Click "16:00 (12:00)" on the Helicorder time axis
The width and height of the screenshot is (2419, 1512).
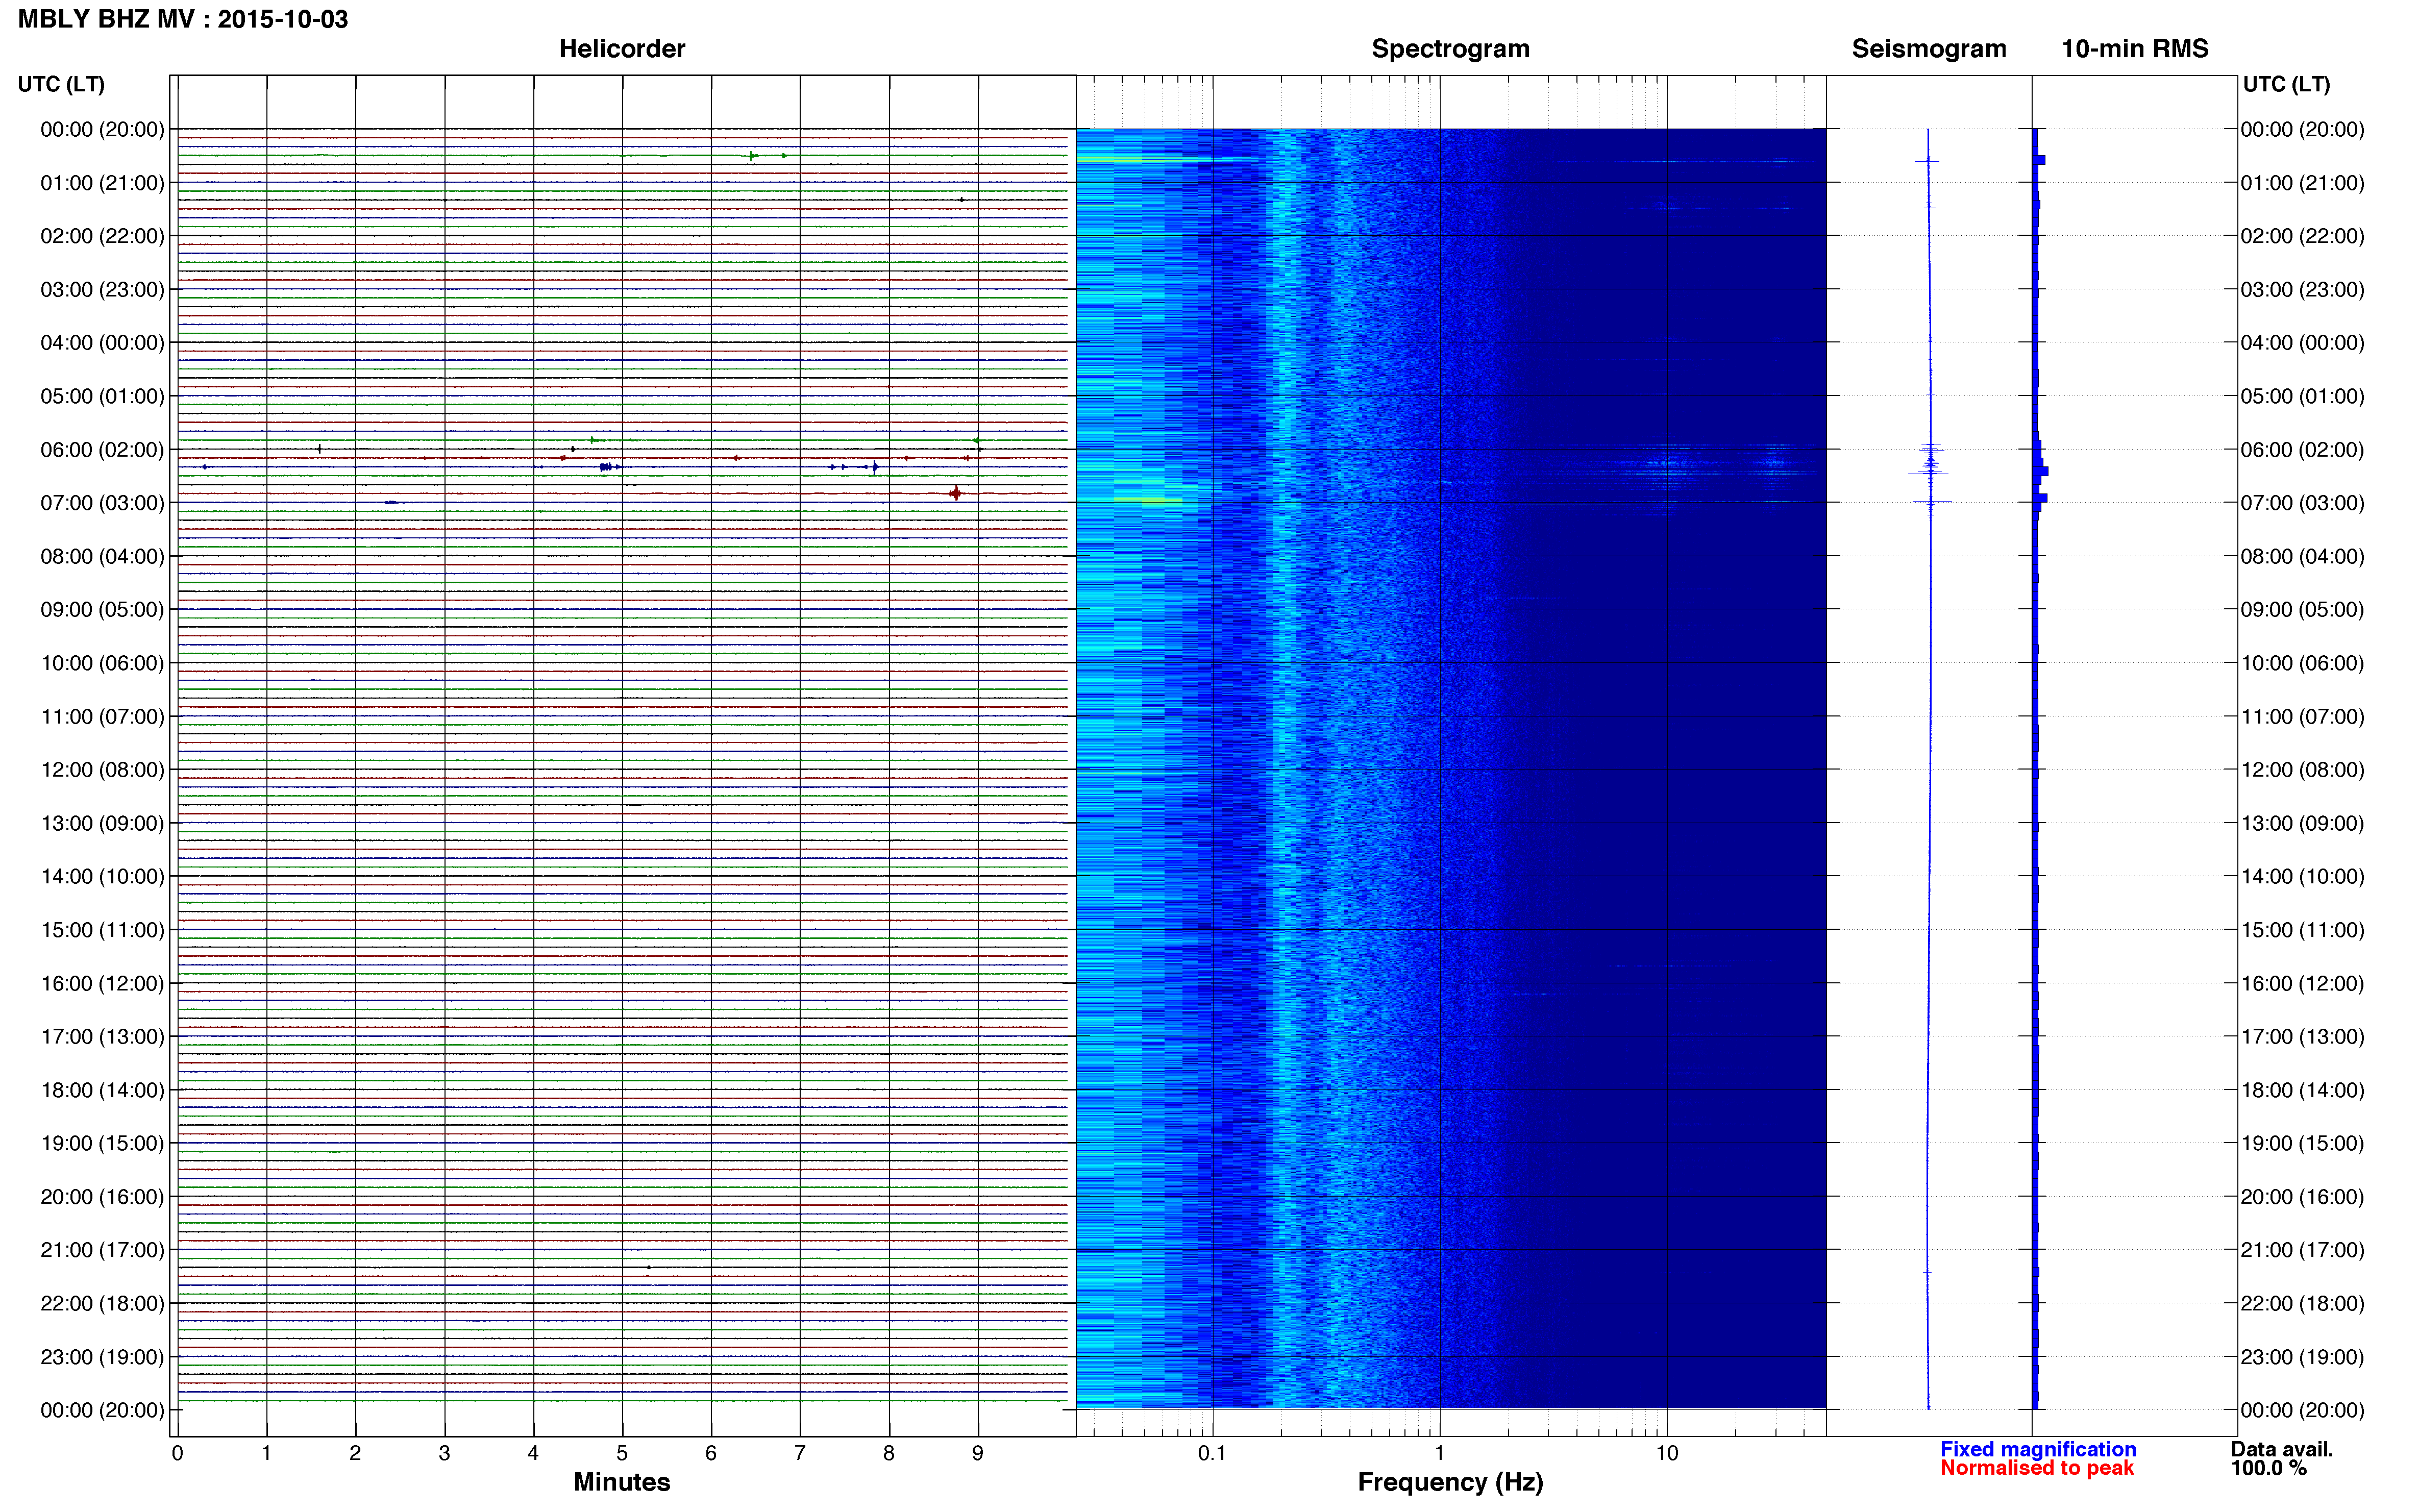click(x=102, y=983)
